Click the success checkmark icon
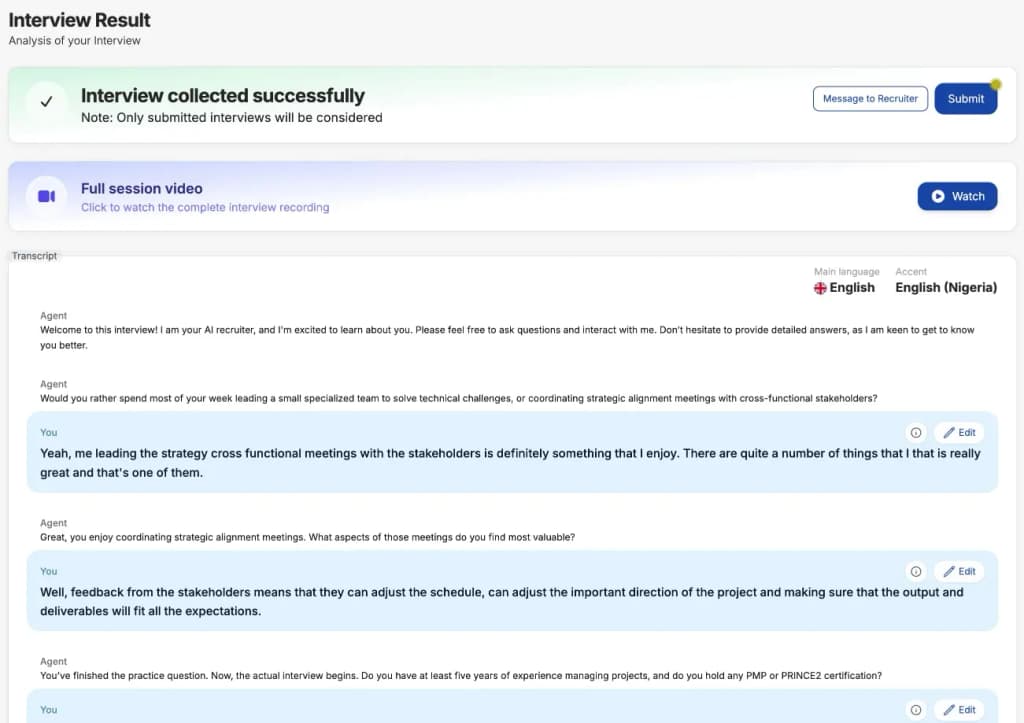The height and width of the screenshot is (723, 1024). [x=46, y=101]
